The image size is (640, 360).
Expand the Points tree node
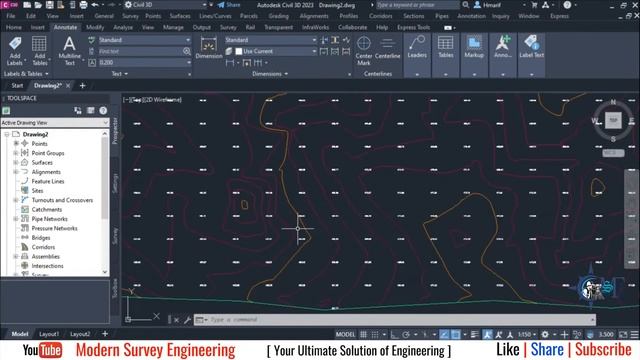point(16,144)
